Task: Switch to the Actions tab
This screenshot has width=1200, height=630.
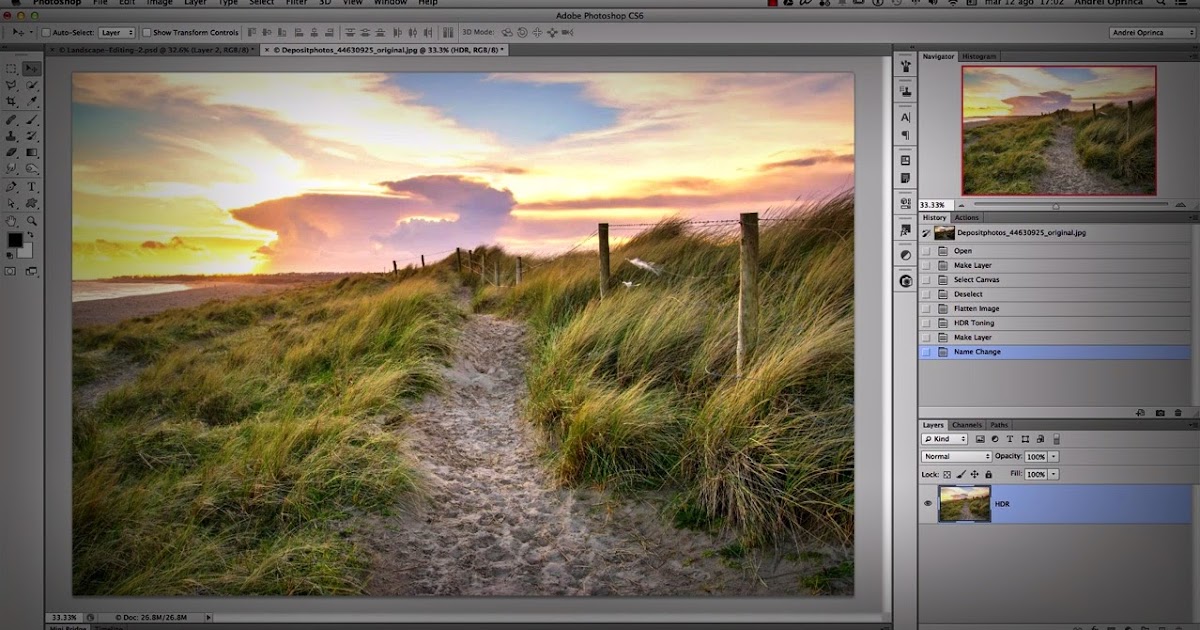Action: coord(966,217)
